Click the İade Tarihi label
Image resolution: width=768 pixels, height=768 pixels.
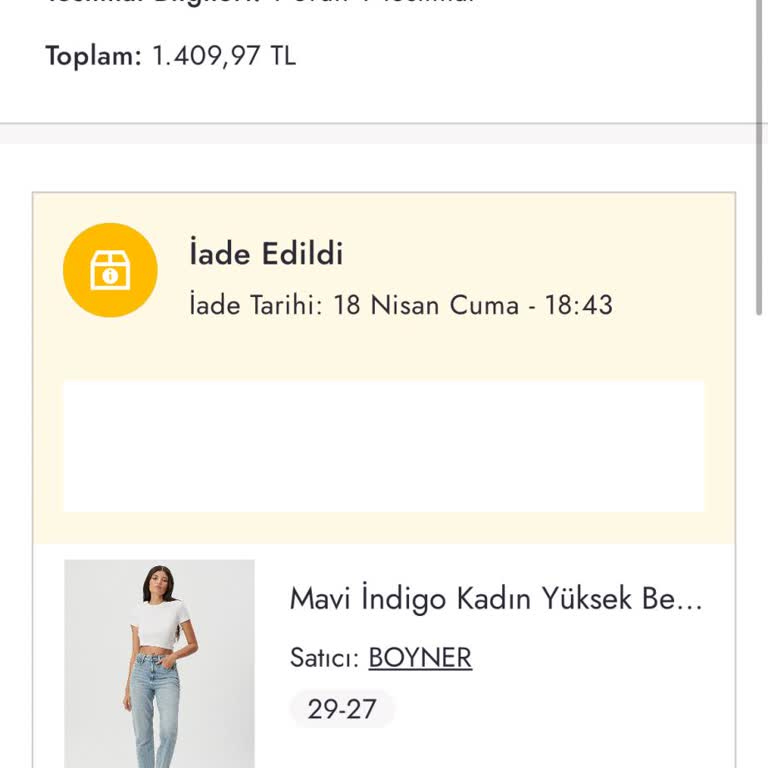tap(256, 305)
